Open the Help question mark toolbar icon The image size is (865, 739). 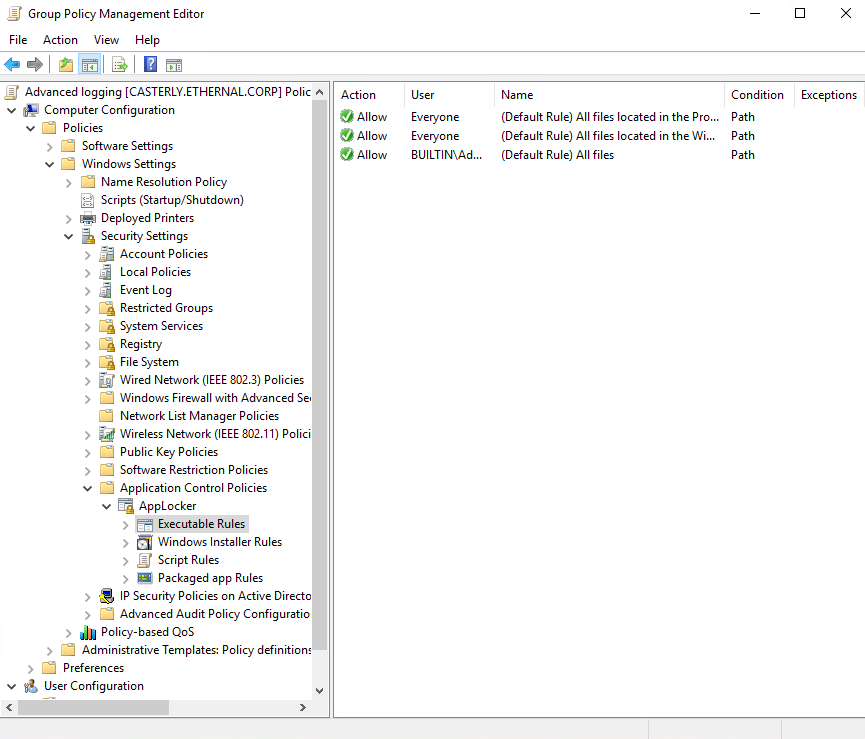pos(150,65)
